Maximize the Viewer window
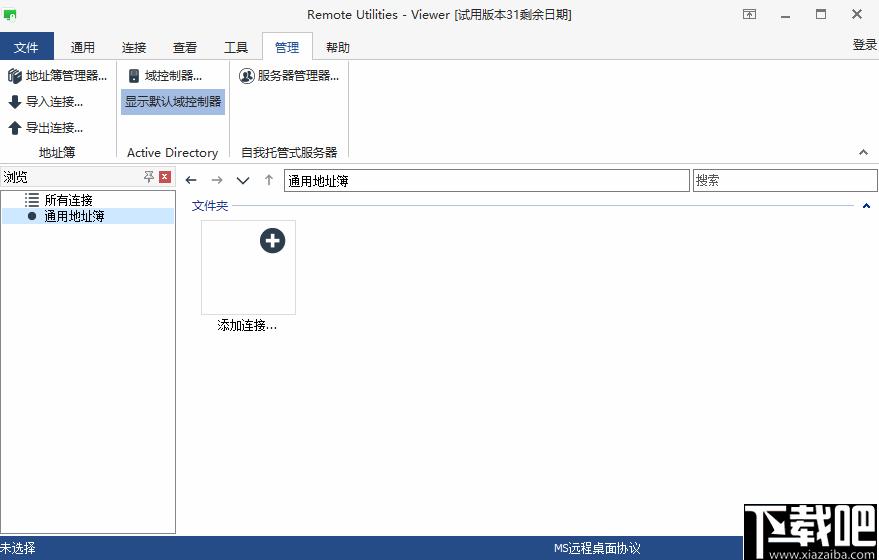This screenshot has width=879, height=560. 821,15
